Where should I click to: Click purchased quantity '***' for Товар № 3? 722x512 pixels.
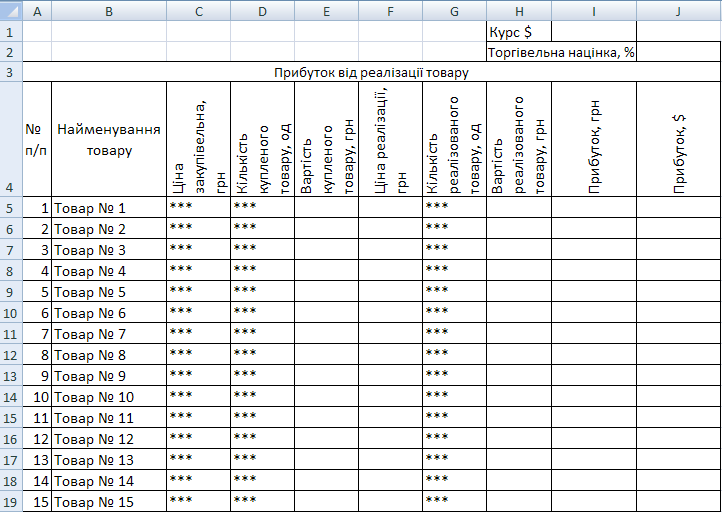pos(262,250)
